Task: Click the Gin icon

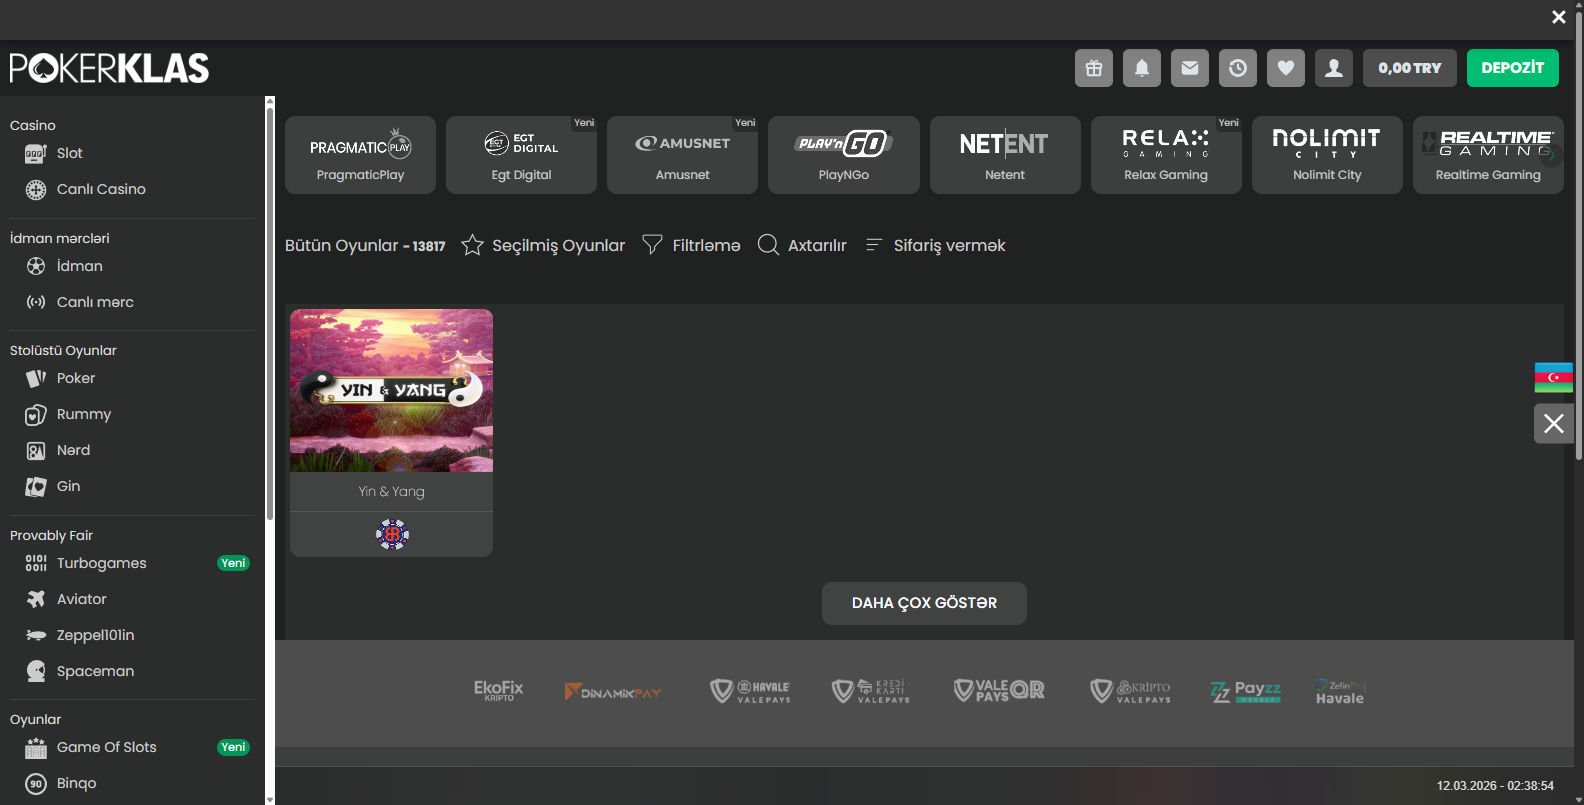Action: coord(36,487)
